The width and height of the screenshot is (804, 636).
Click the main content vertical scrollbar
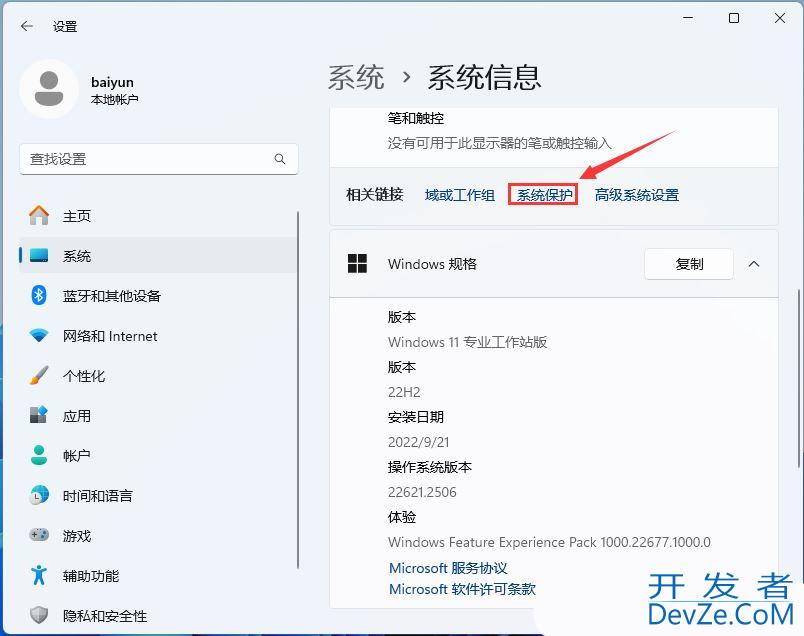(x=799, y=379)
